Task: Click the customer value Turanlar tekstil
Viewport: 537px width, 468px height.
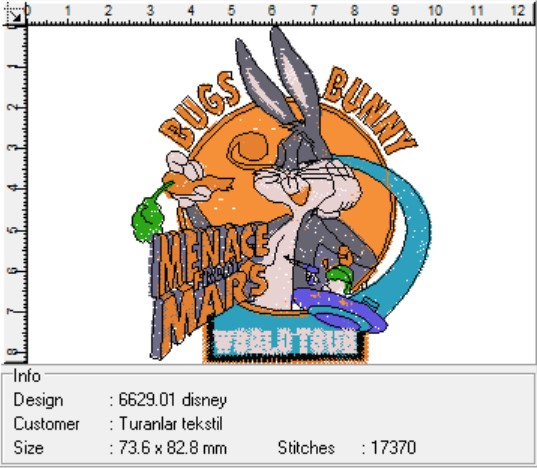Action: click(171, 424)
